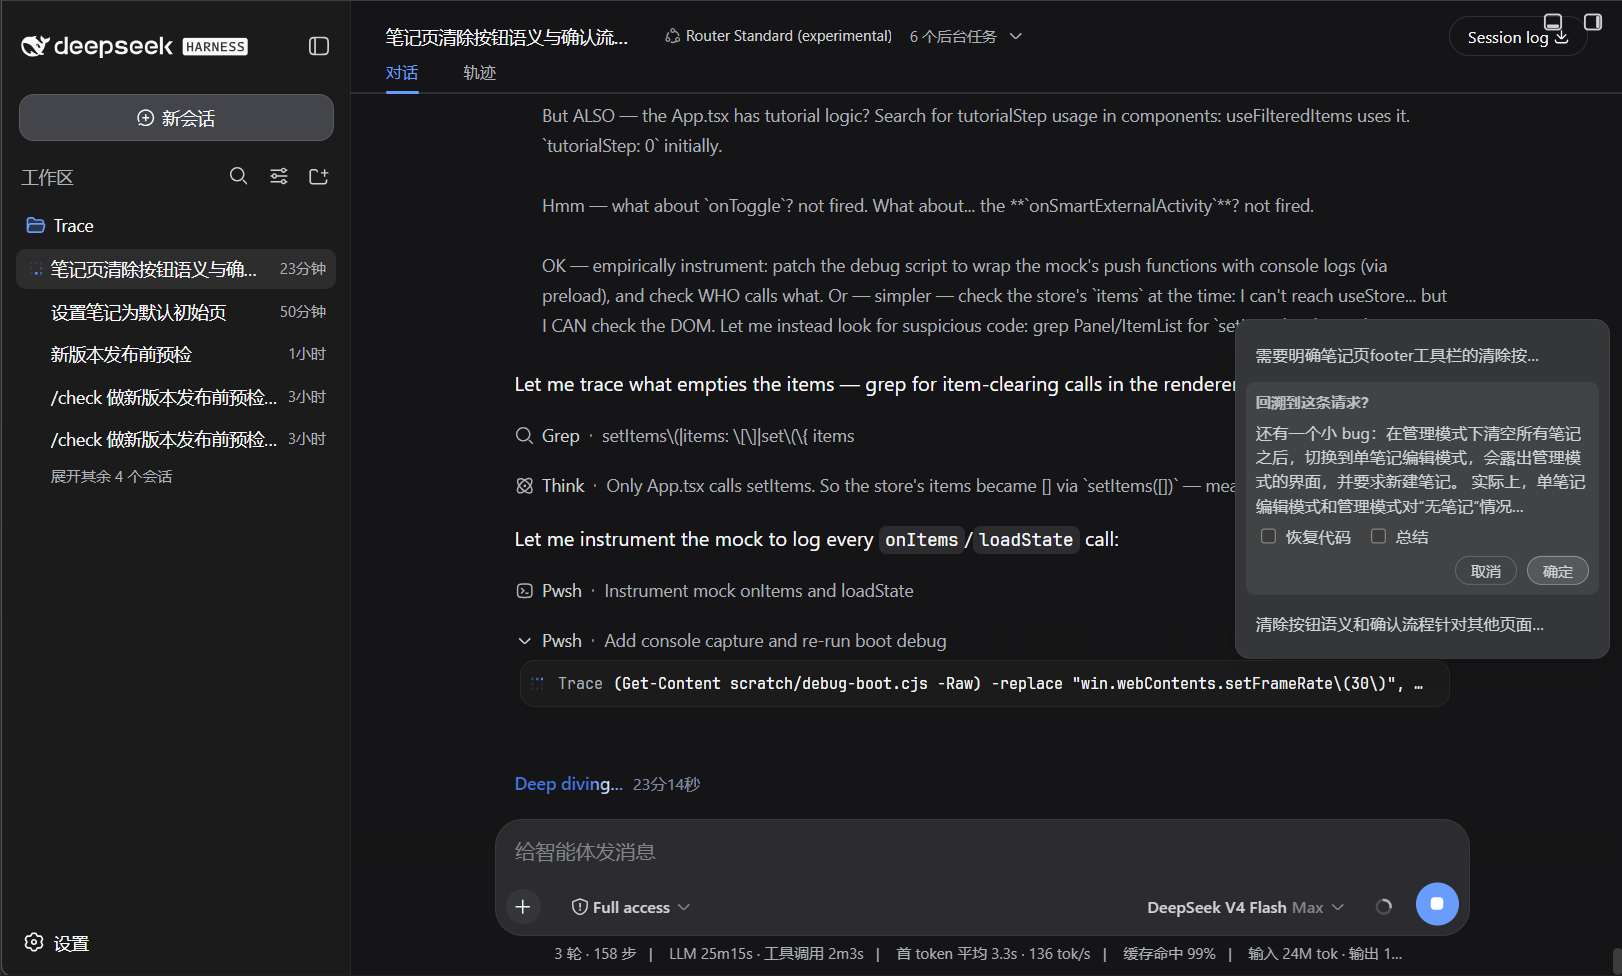1622x976 pixels.
Task: Click the Grep search step icon
Action: [x=524, y=436]
